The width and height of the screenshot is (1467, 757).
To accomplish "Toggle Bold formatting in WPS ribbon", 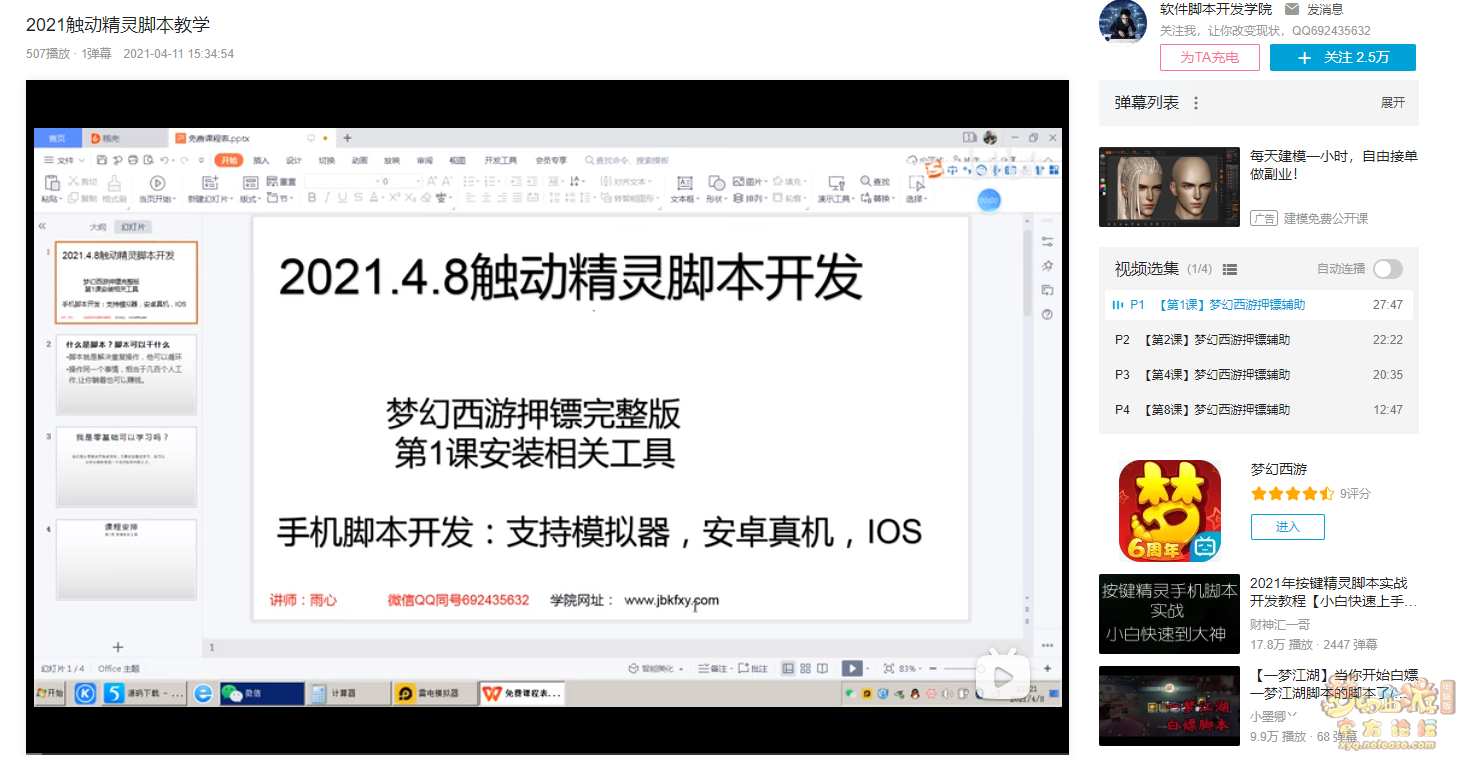I will pyautogui.click(x=311, y=198).
